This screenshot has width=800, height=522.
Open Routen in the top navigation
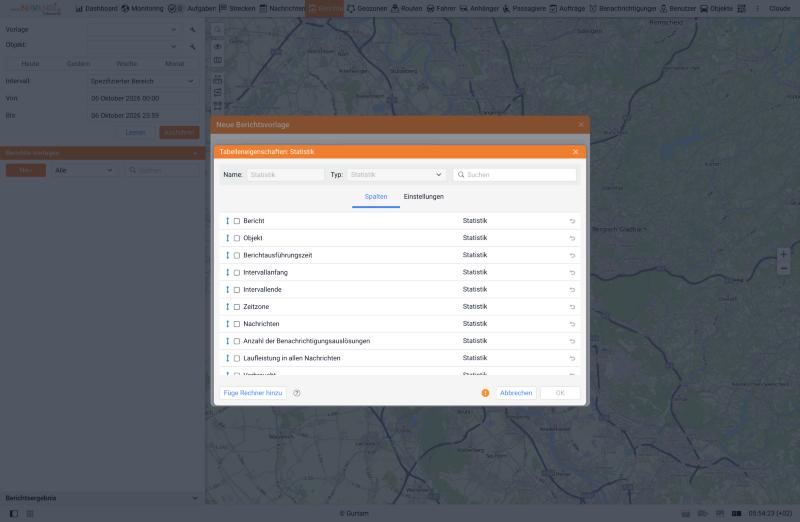coord(407,8)
